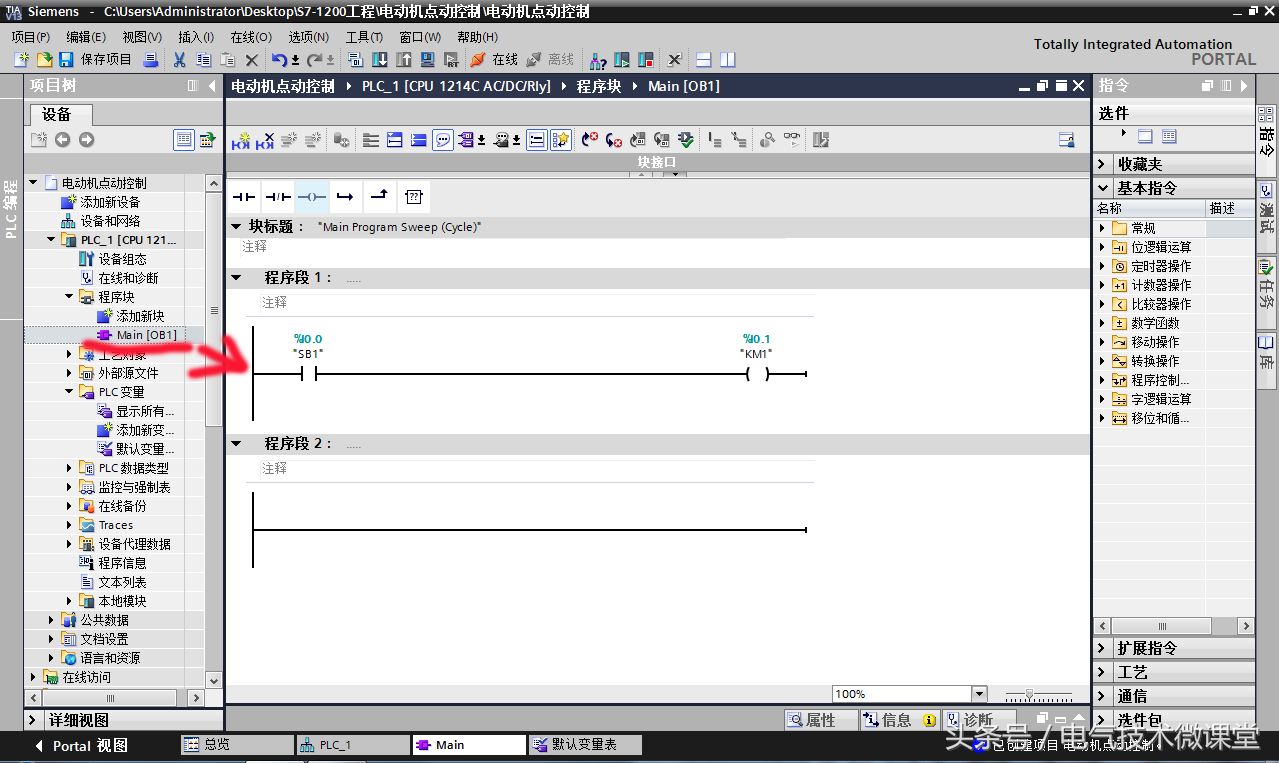This screenshot has height=763, width=1279.
Task: Switch to the 总览 tab
Action: [237, 745]
